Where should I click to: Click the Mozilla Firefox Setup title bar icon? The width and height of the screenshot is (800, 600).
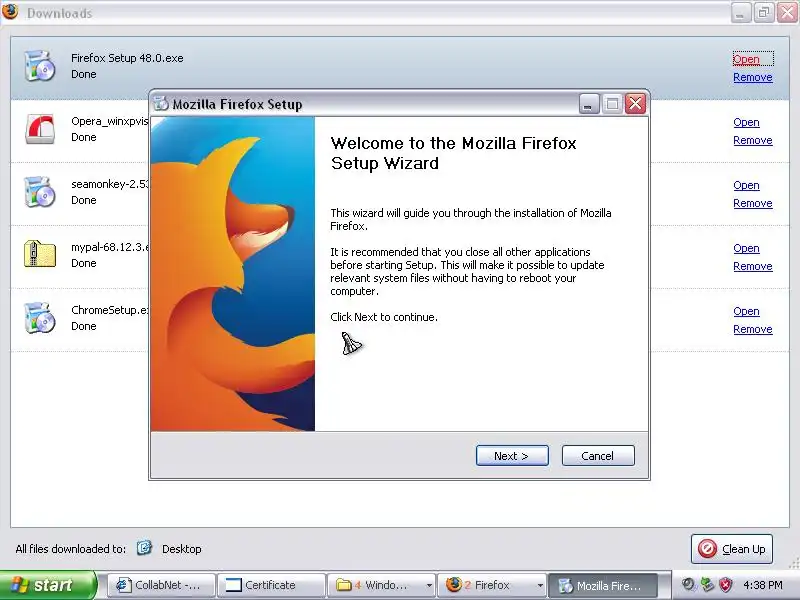[161, 104]
